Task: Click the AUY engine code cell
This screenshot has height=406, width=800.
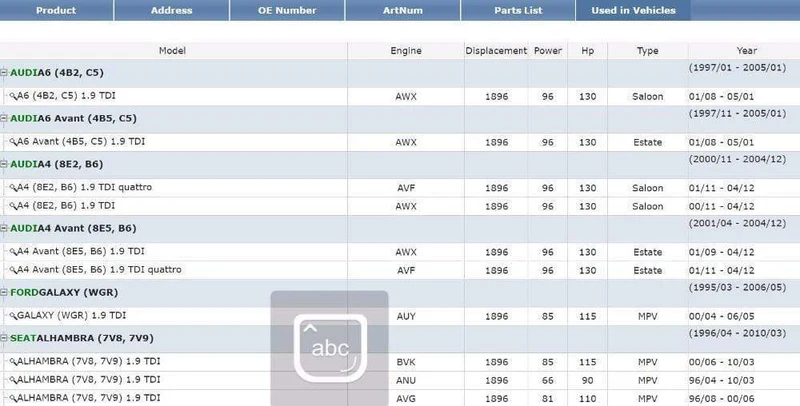Action: (x=406, y=316)
